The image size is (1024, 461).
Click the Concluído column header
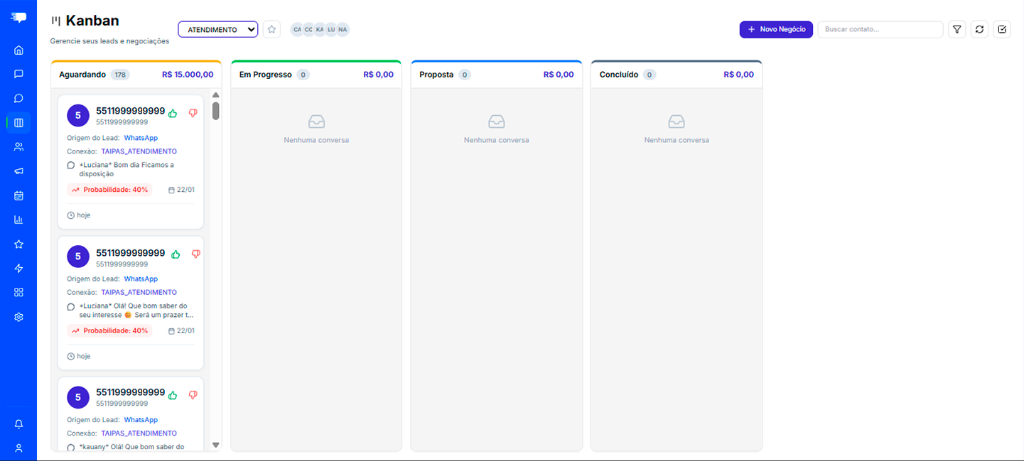pos(677,74)
